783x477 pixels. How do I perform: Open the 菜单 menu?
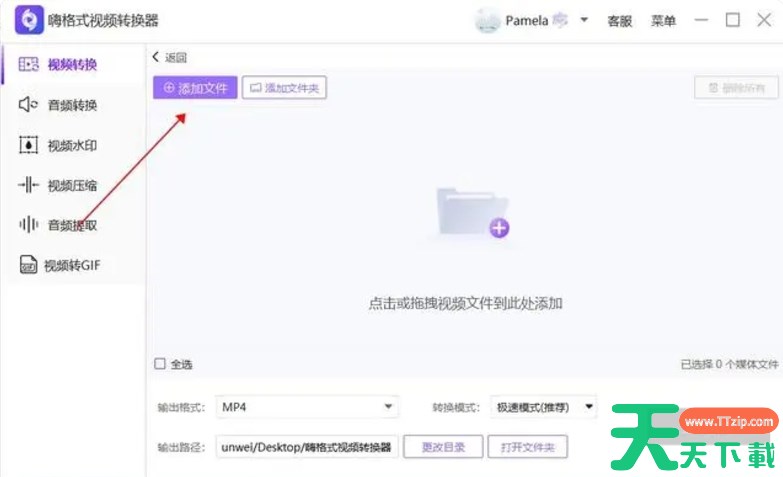663,21
